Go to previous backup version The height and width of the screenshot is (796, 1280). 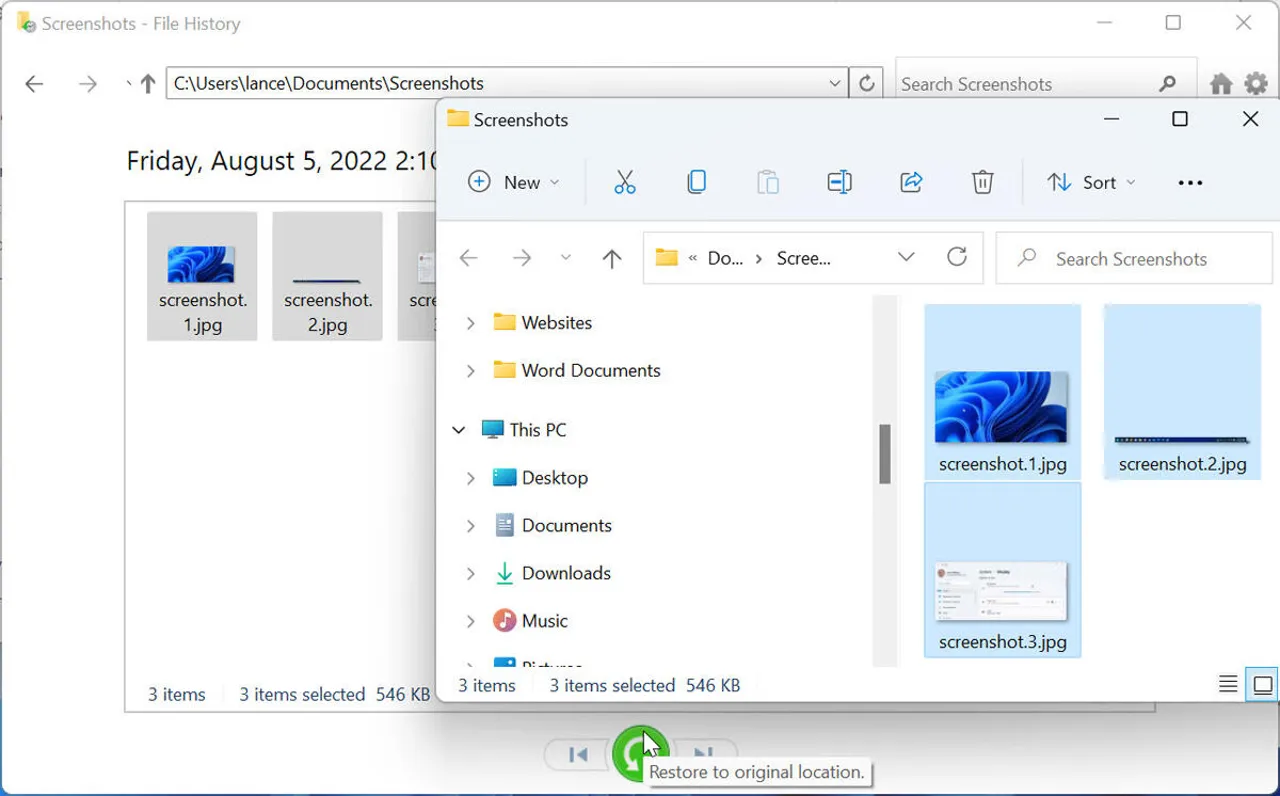click(x=578, y=755)
